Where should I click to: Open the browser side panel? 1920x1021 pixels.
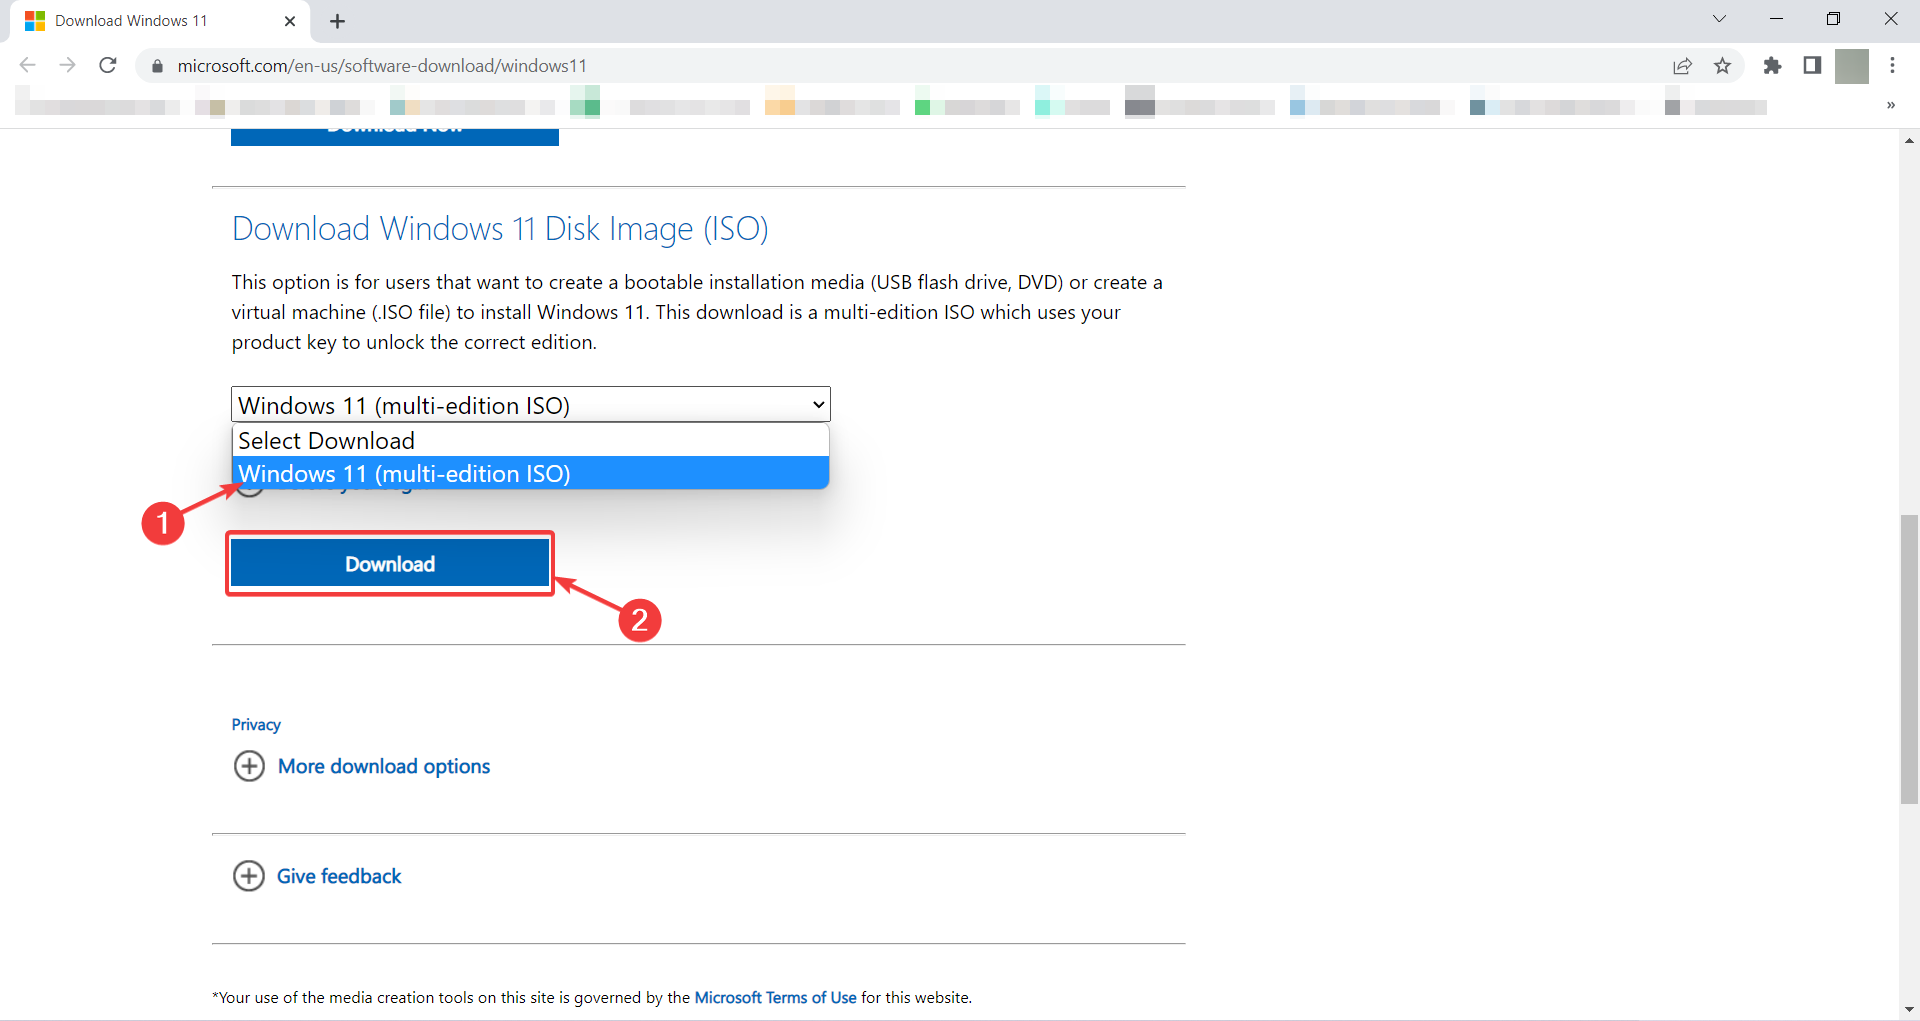pos(1813,65)
